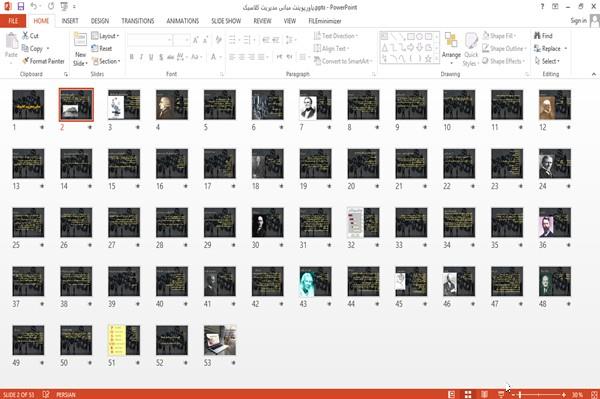Click the spell check status icon
The height and width of the screenshot is (399, 600).
point(46,394)
